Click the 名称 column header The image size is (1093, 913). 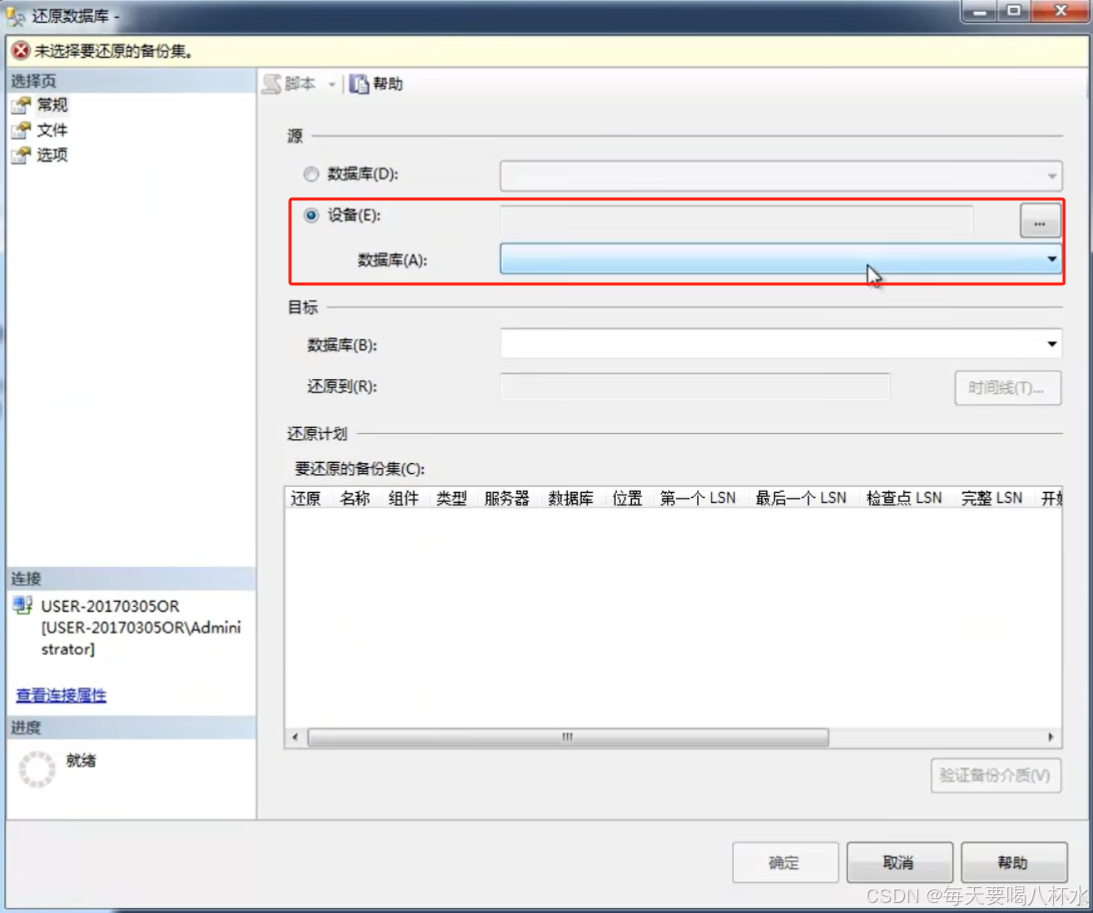[355, 498]
